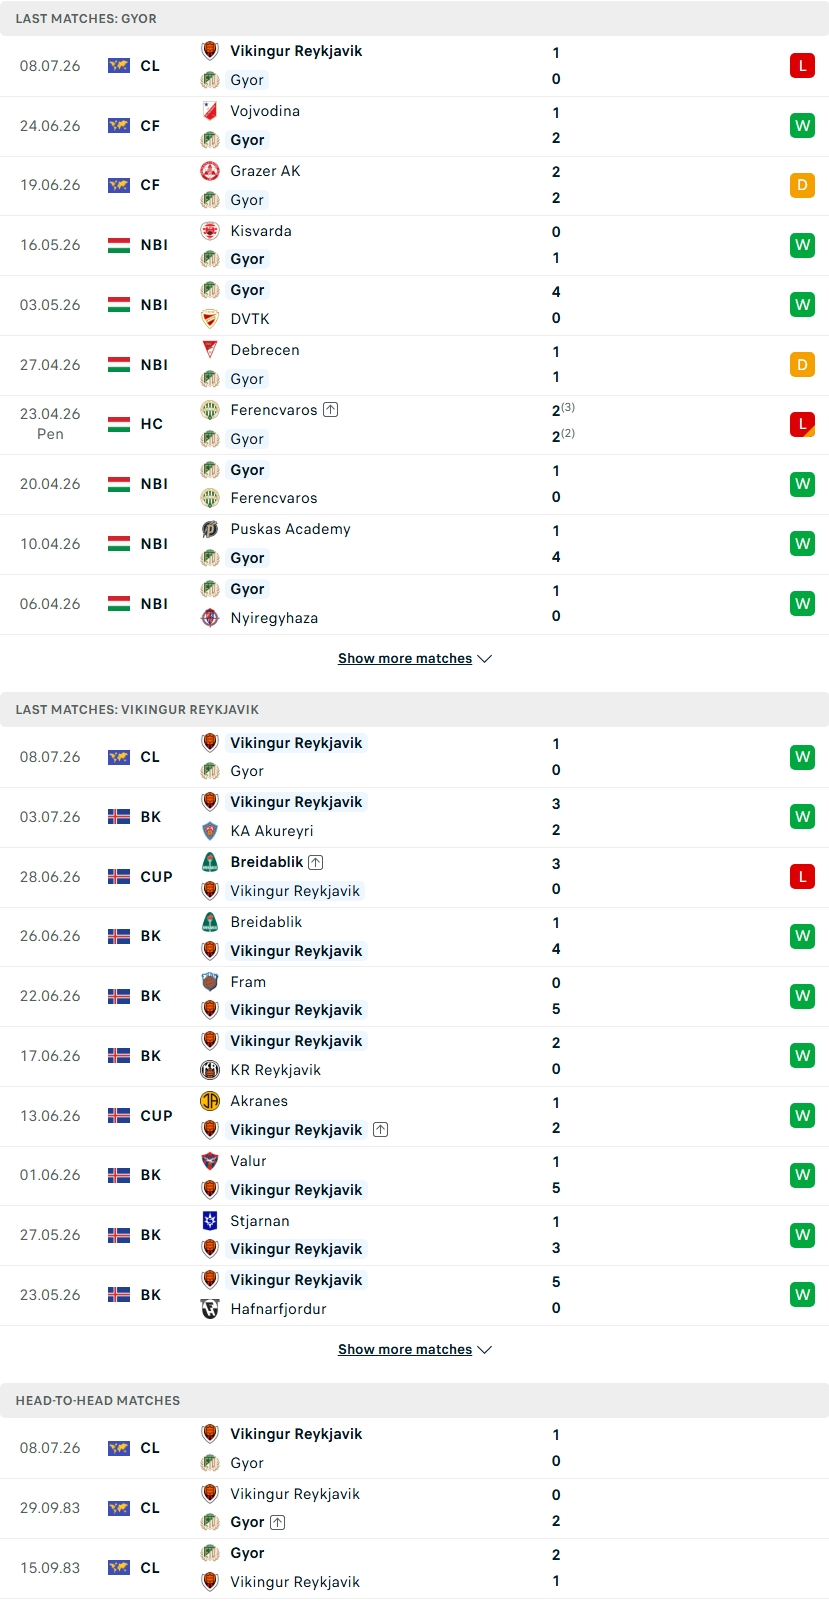829x1602 pixels.
Task: Expand Show more matches under Gyor
Action: tap(414, 658)
